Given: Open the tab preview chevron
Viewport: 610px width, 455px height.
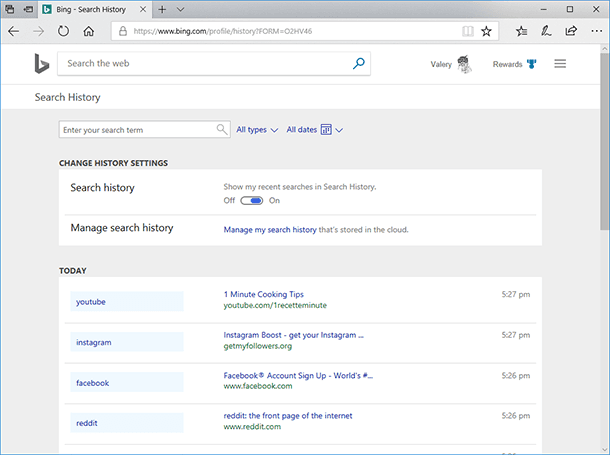Looking at the screenshot, I should point(181,9).
